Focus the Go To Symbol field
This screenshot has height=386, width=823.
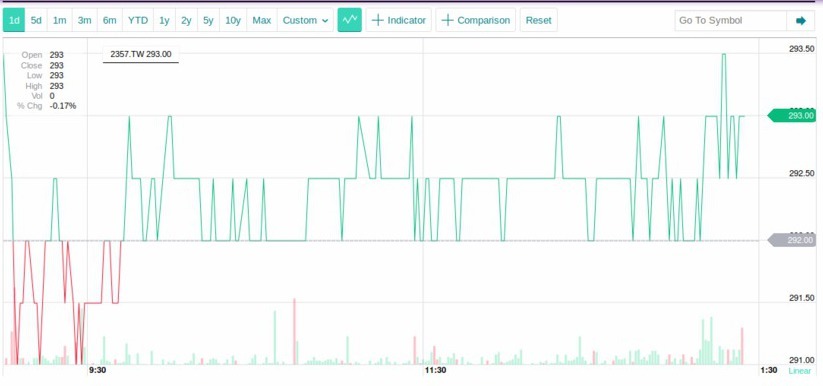731,20
